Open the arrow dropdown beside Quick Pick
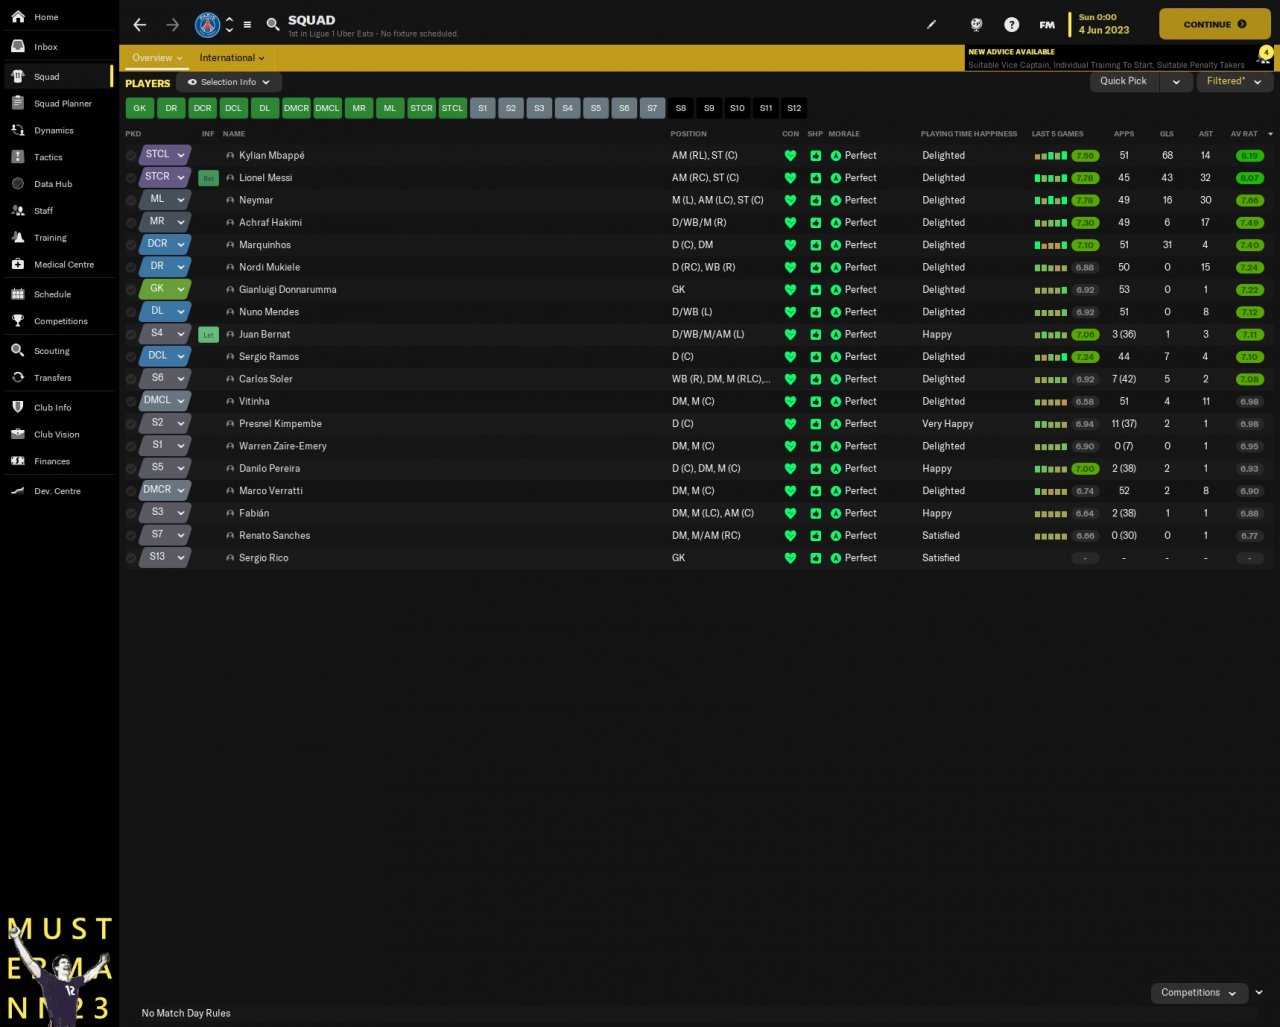Image resolution: width=1280 pixels, height=1027 pixels. tap(1176, 81)
